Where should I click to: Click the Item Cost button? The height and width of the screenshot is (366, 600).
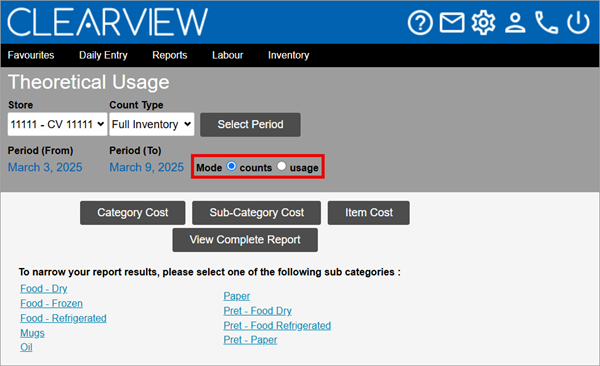(368, 212)
